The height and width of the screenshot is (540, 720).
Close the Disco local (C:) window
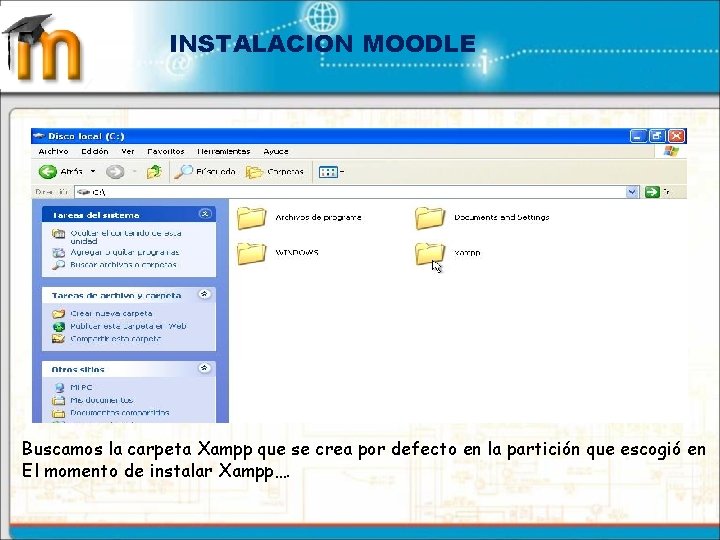click(x=676, y=136)
